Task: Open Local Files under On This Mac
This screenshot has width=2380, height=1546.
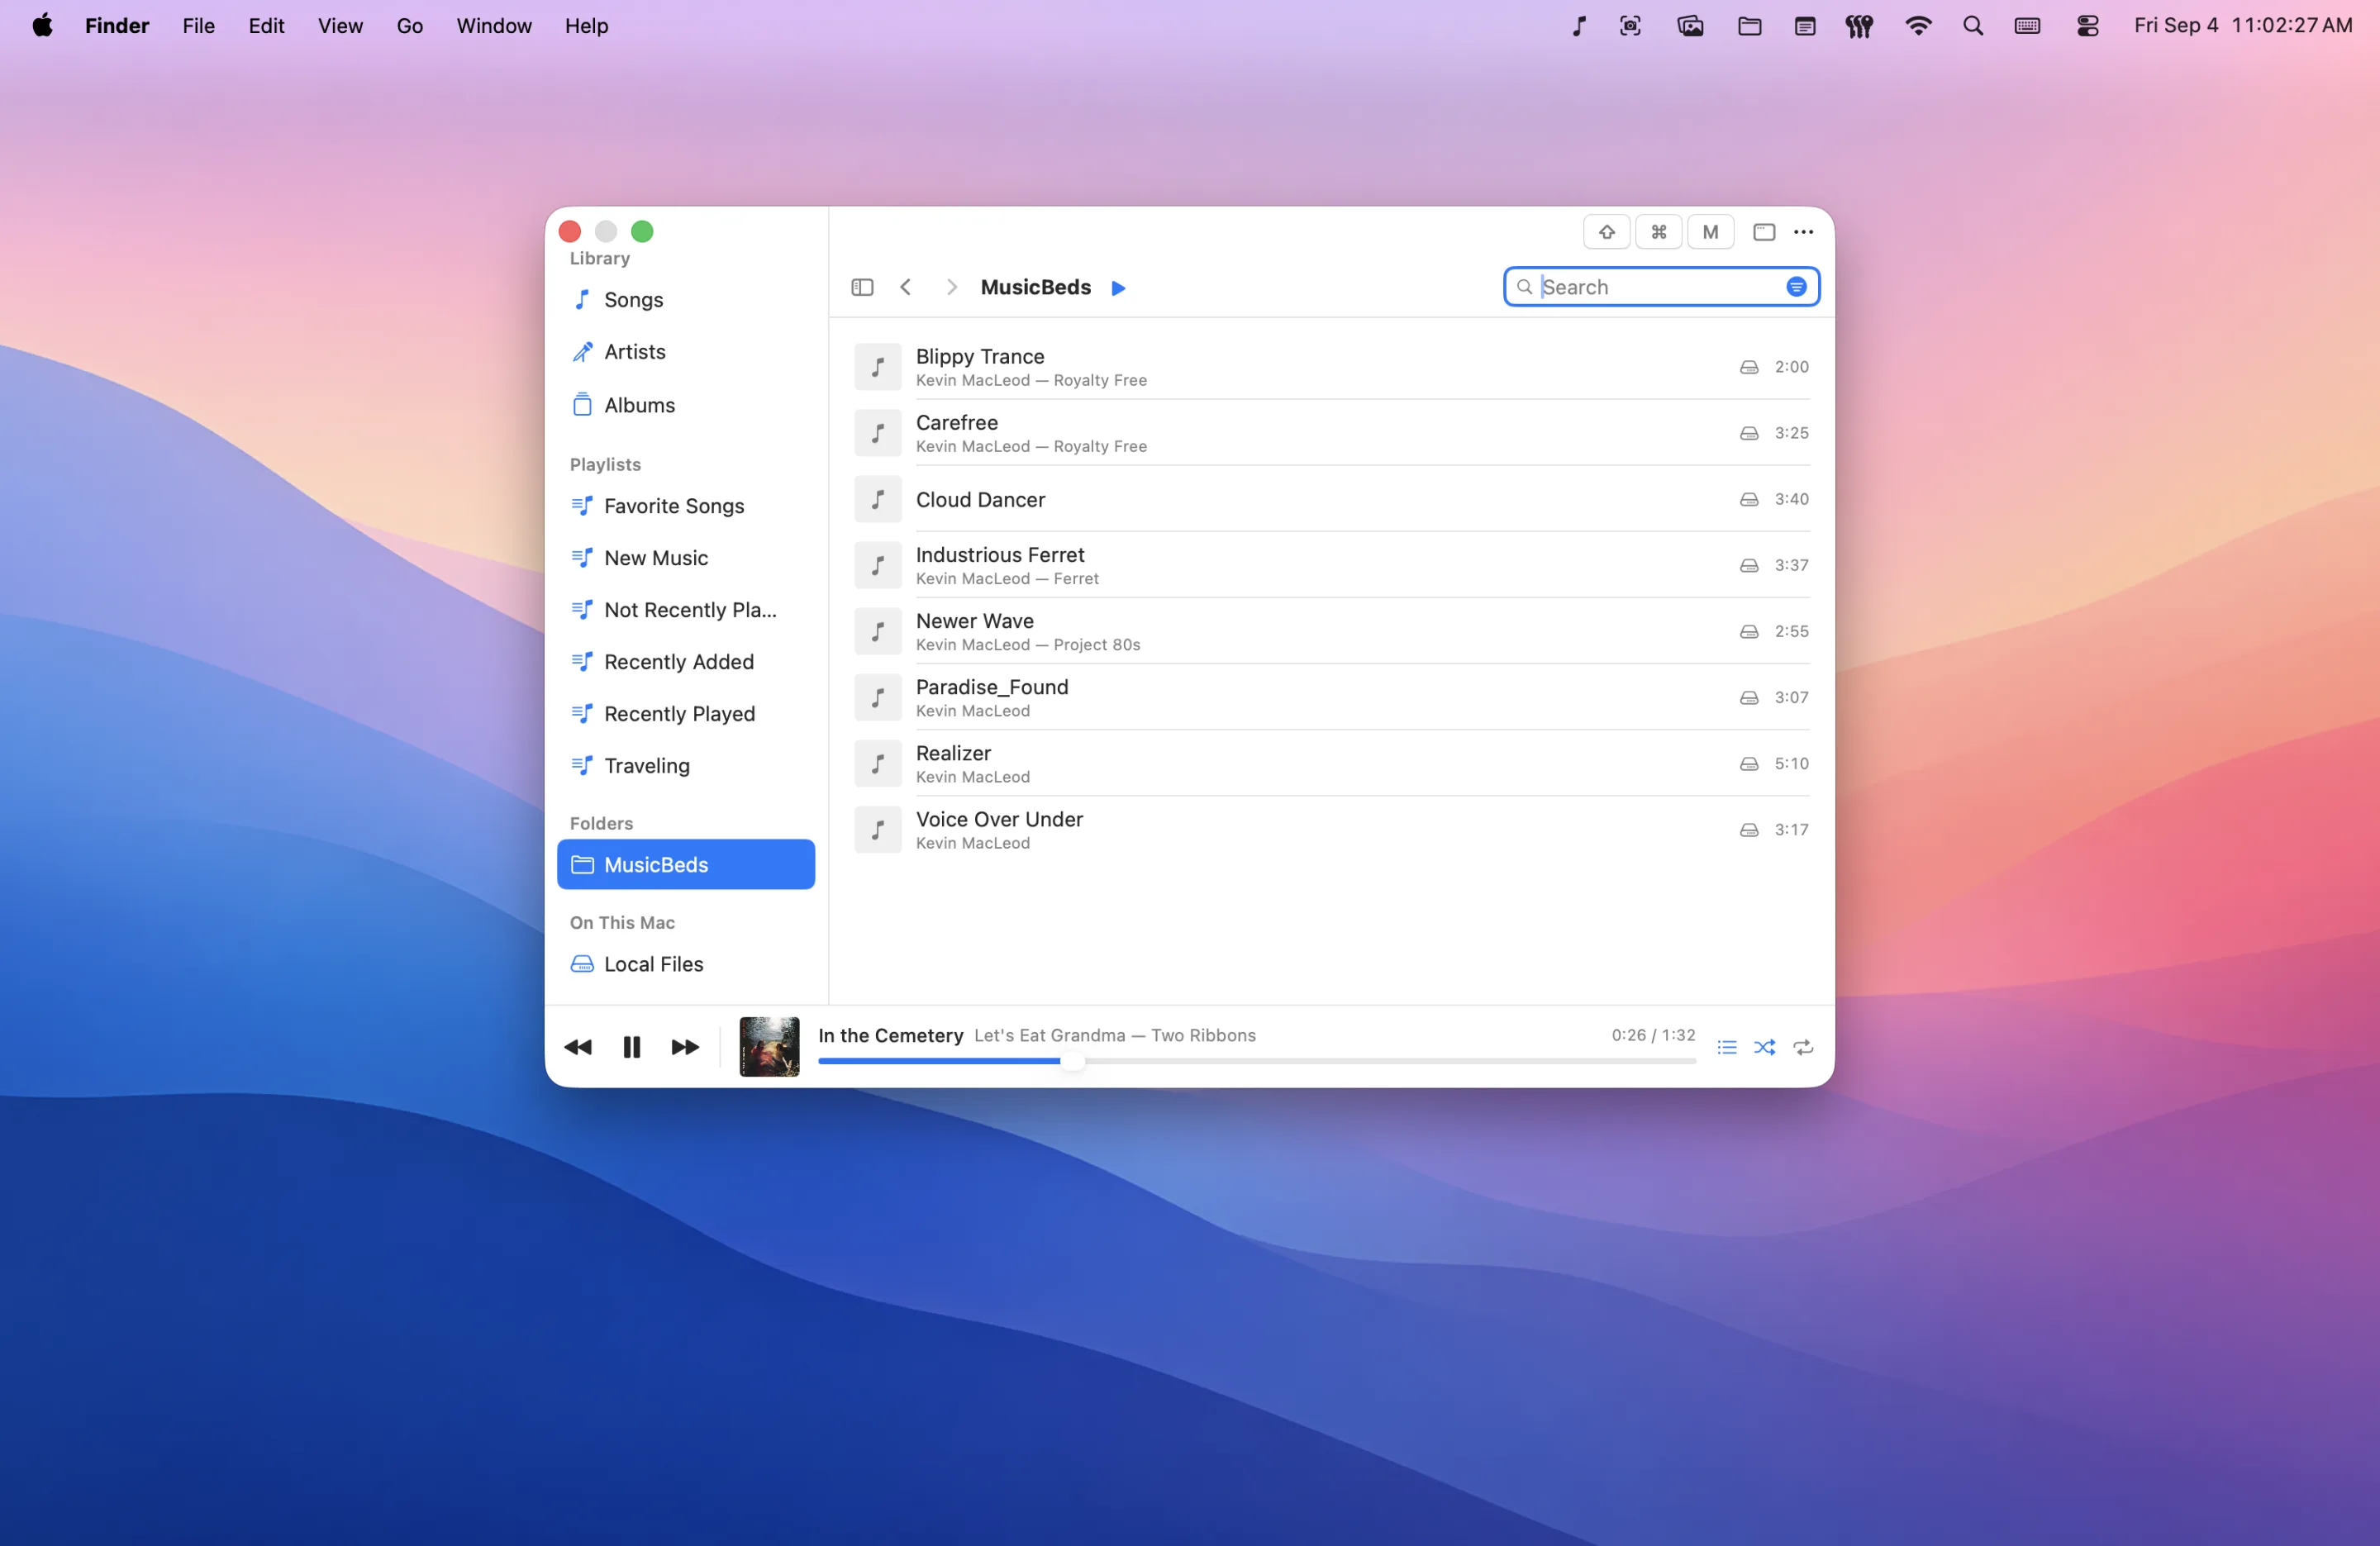Action: [685, 964]
